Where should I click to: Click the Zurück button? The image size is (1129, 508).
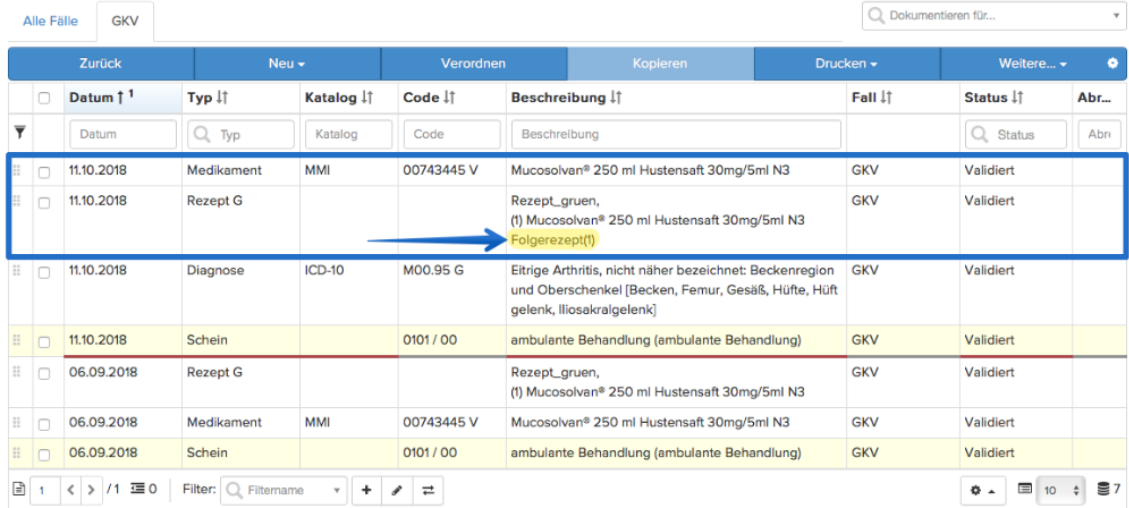point(101,63)
